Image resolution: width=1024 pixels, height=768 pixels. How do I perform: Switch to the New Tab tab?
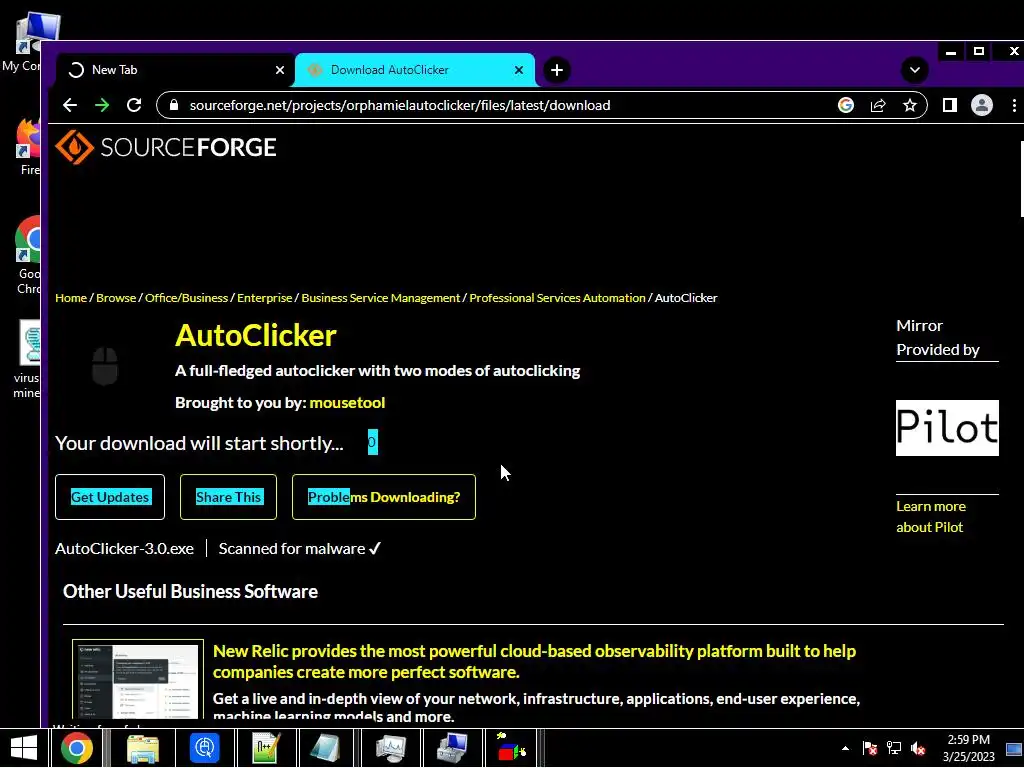176,70
